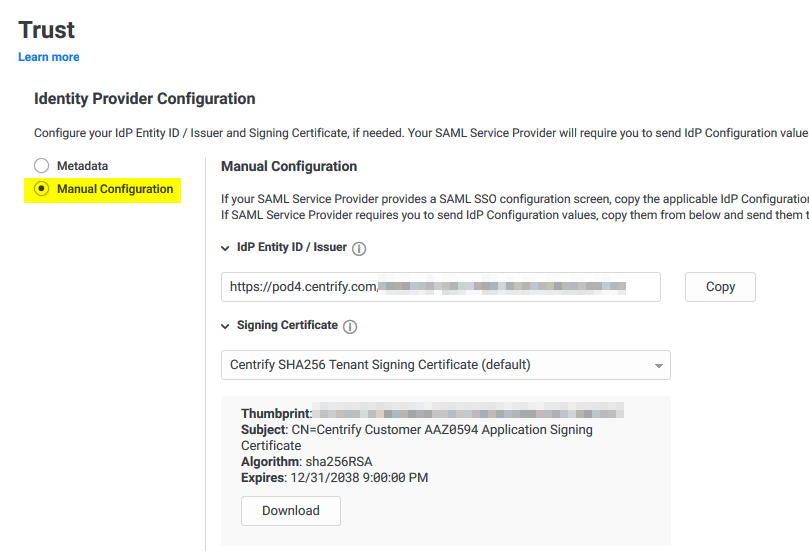
Task: Open info icon beside Signing Certificate
Action: tap(350, 327)
